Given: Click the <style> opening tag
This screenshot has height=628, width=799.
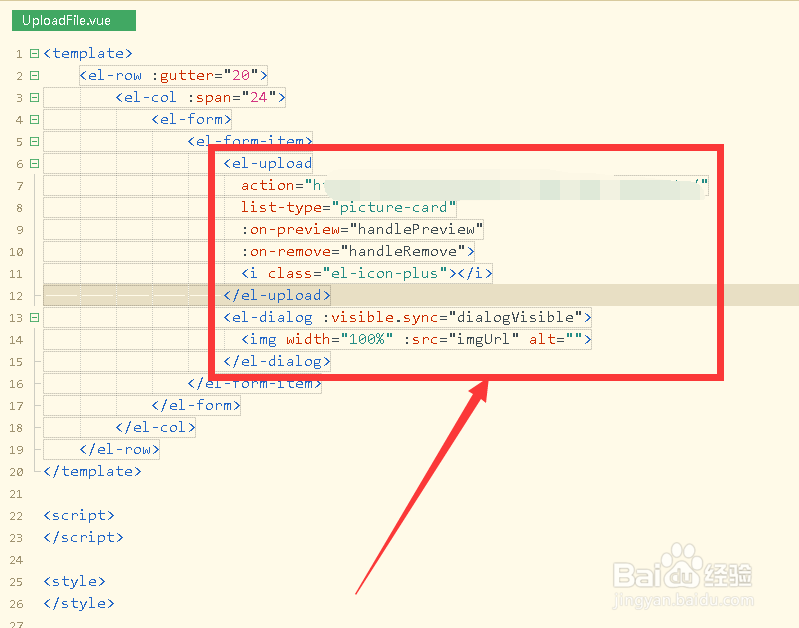Looking at the screenshot, I should click(x=74, y=581).
